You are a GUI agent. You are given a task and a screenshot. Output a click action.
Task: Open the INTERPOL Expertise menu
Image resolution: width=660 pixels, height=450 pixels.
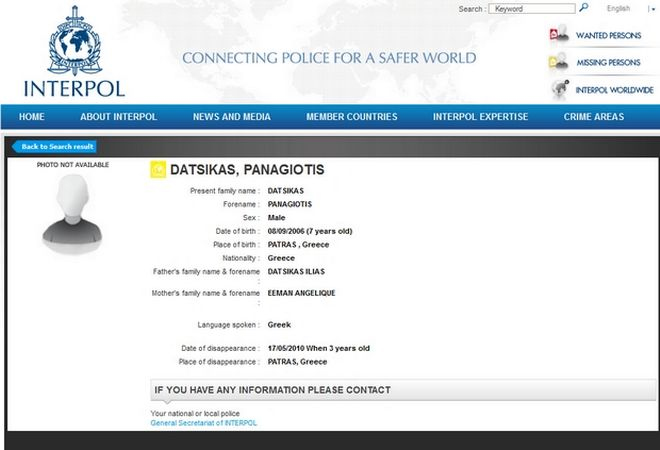pos(480,117)
